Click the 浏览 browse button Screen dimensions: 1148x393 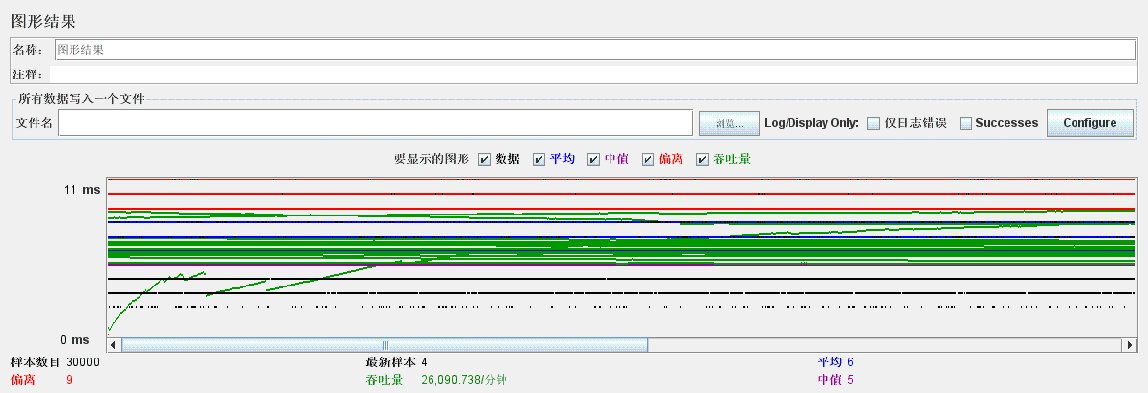click(728, 124)
